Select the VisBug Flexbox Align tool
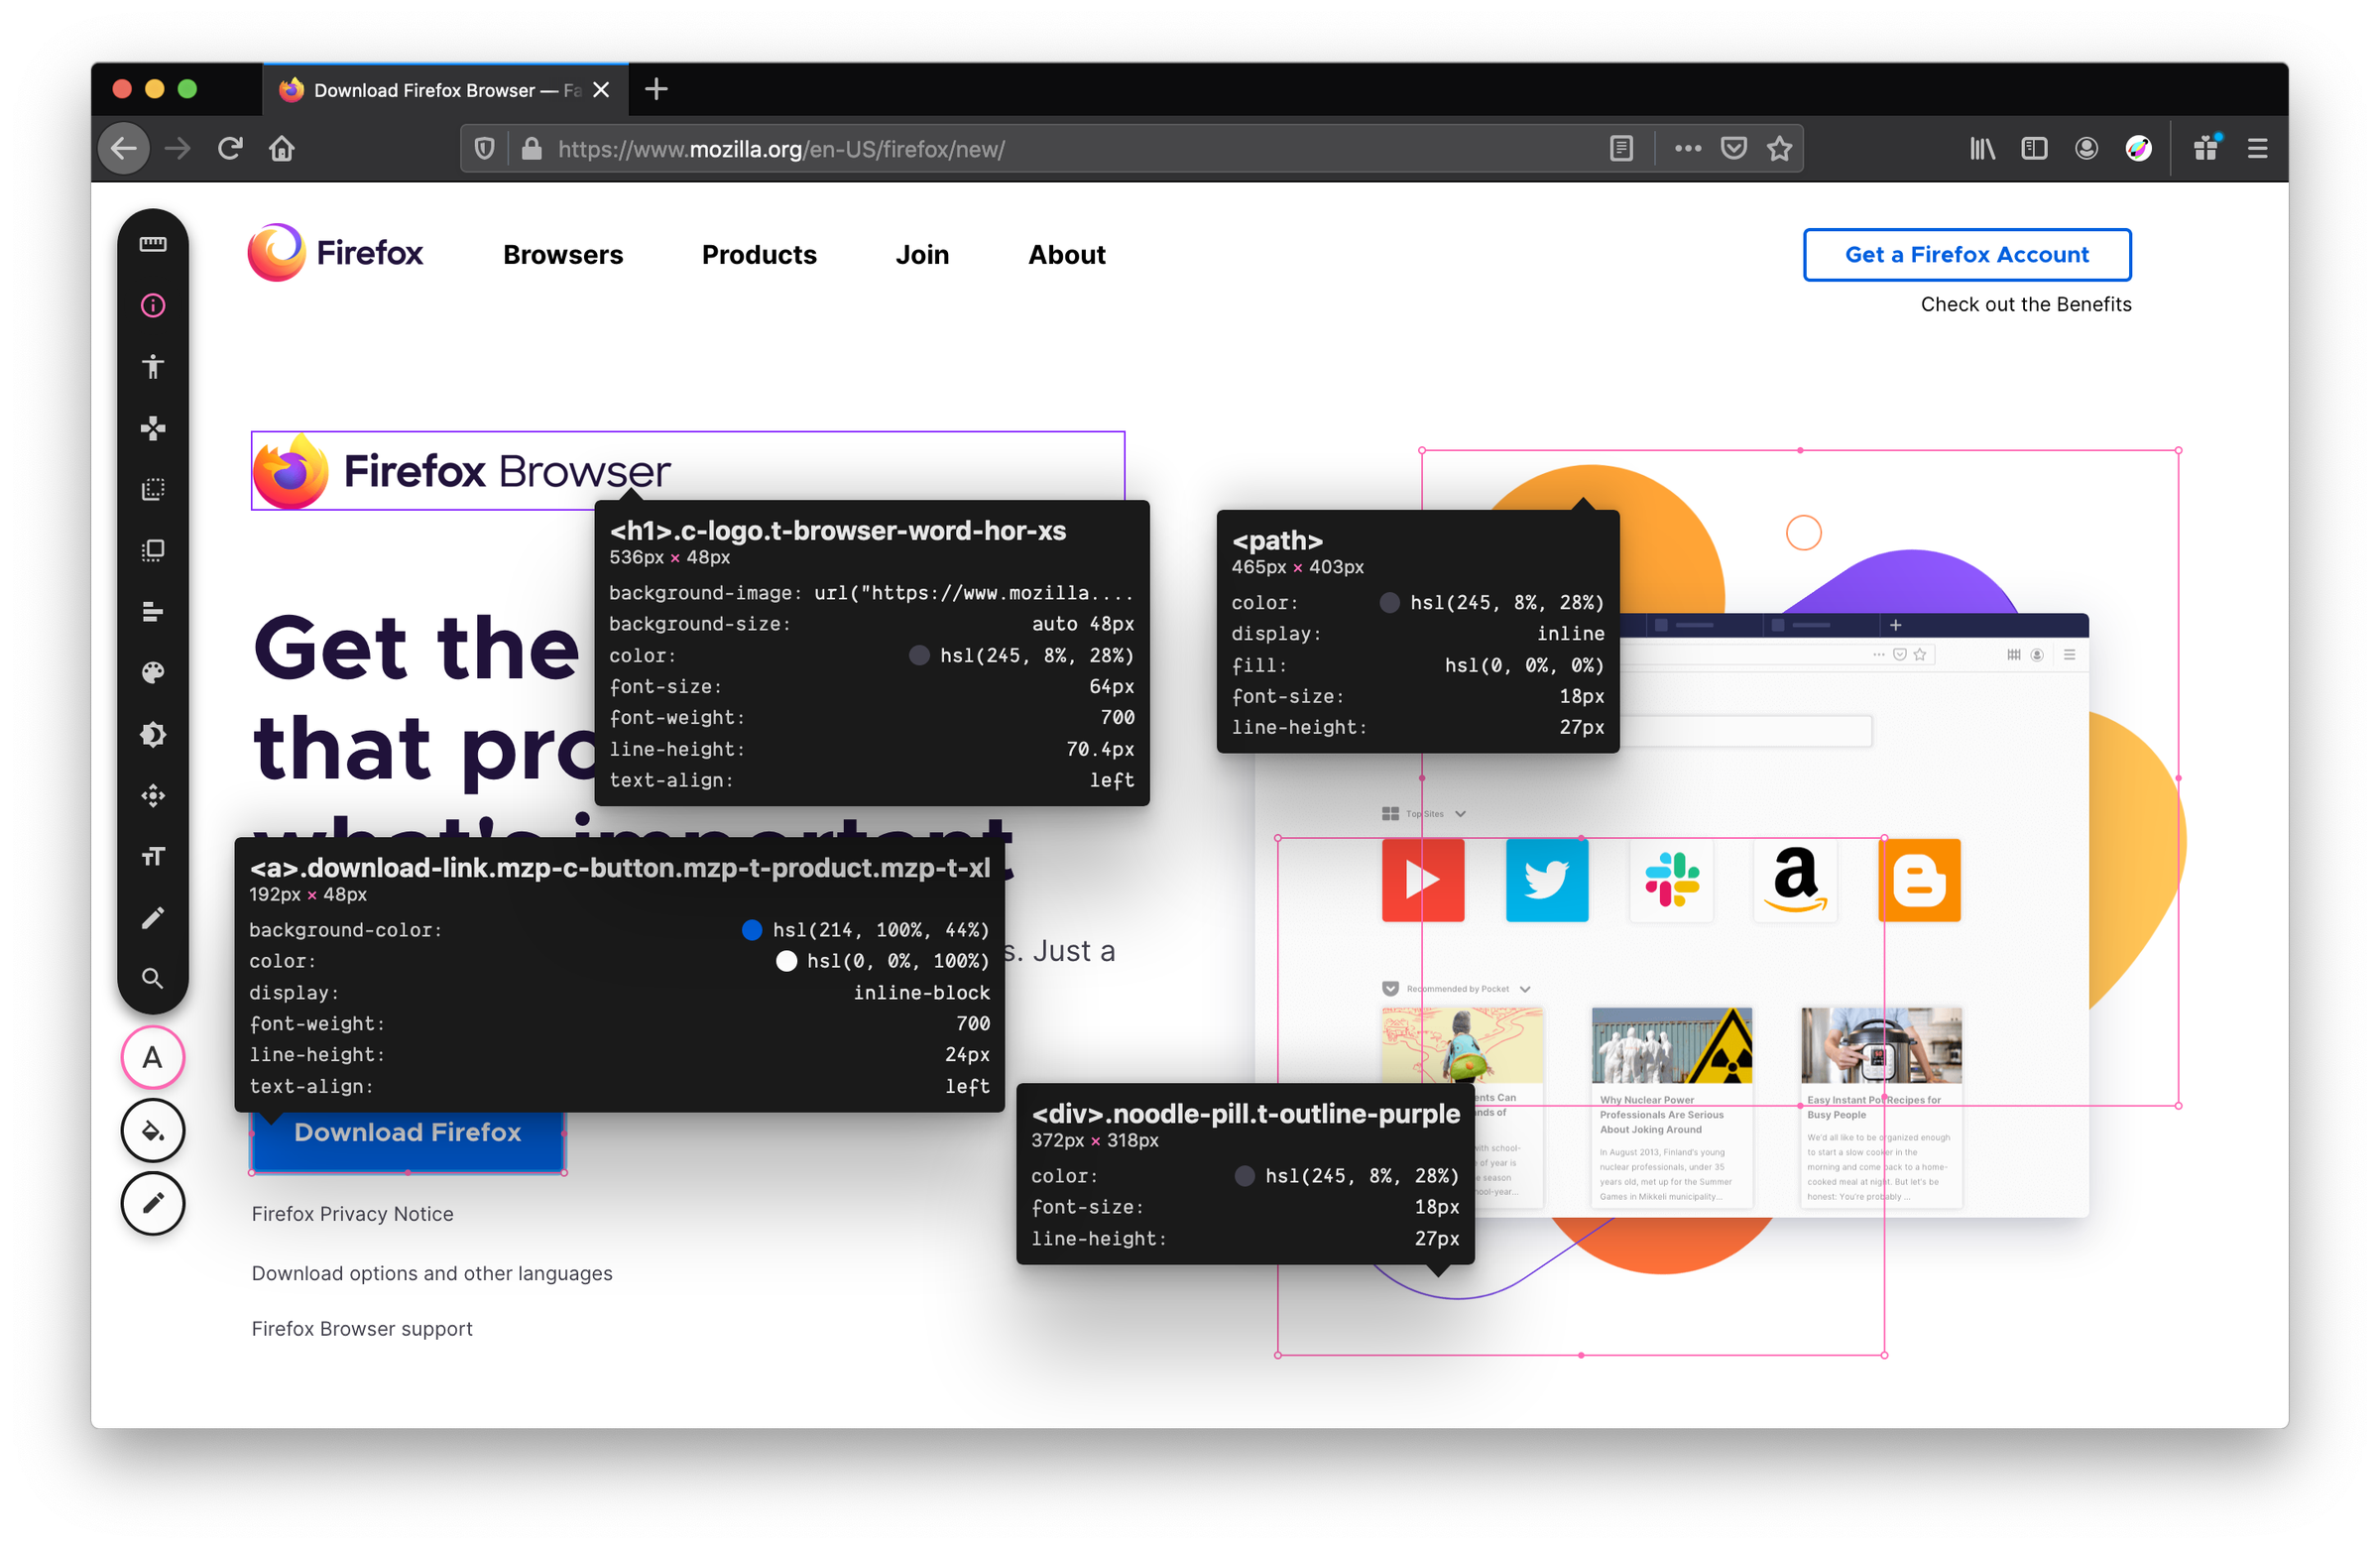The width and height of the screenshot is (2380, 1549). tap(153, 612)
